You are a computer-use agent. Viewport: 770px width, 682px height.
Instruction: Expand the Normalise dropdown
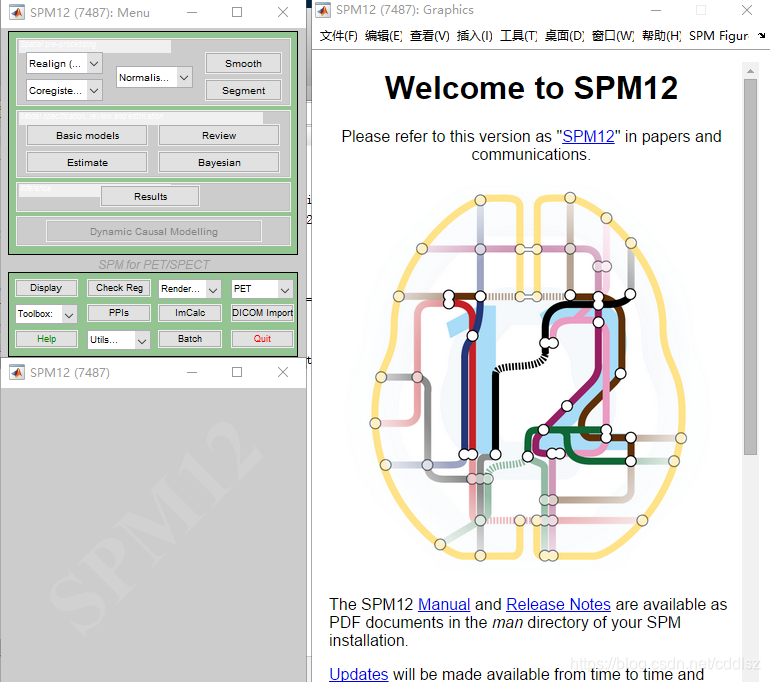pos(154,77)
